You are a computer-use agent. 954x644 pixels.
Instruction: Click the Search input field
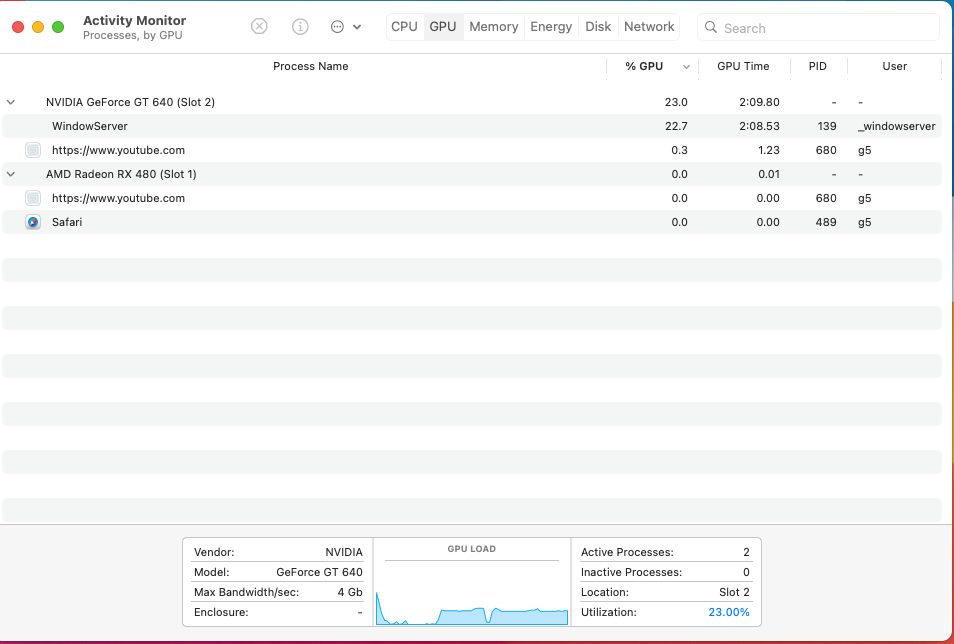[818, 27]
